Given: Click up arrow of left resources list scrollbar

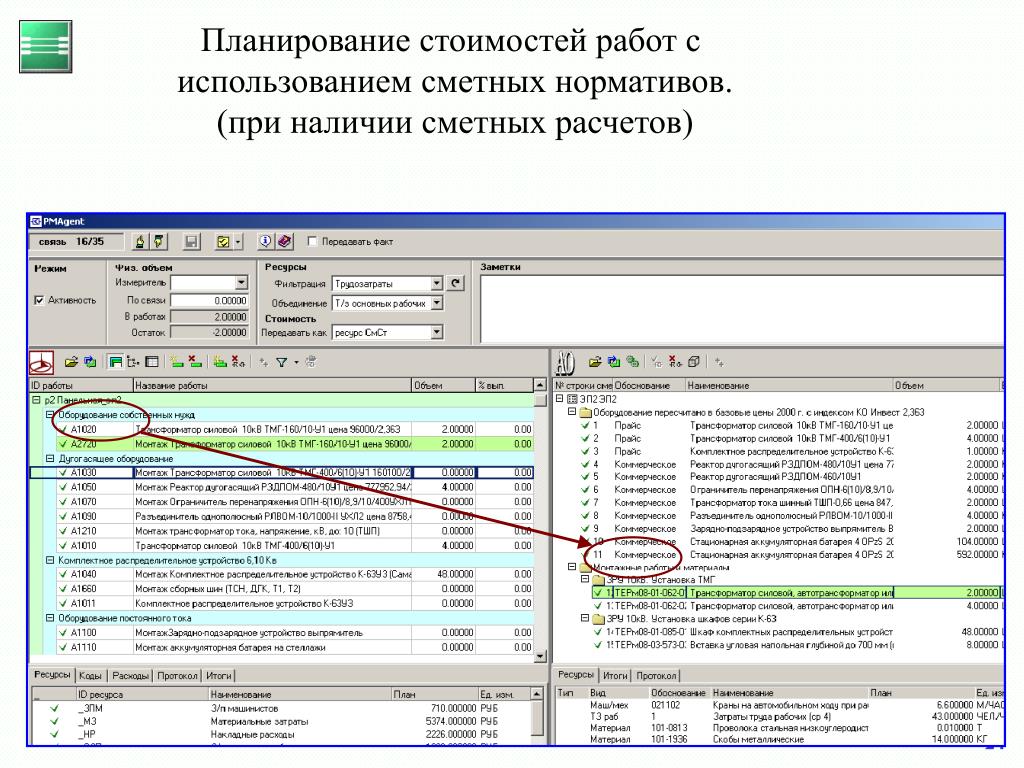Looking at the screenshot, I should coord(537,694).
